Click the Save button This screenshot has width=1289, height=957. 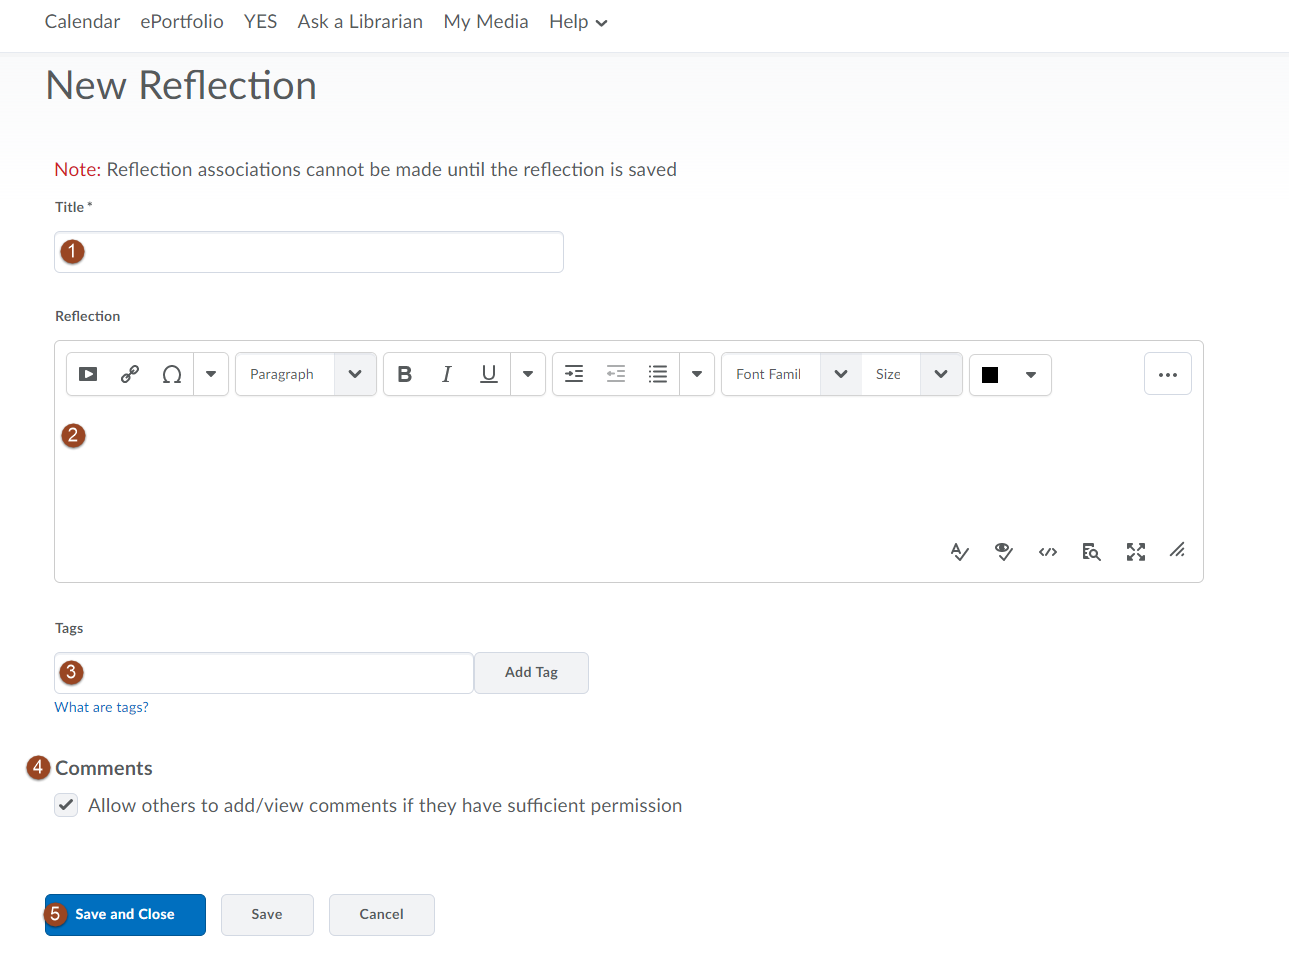point(267,915)
